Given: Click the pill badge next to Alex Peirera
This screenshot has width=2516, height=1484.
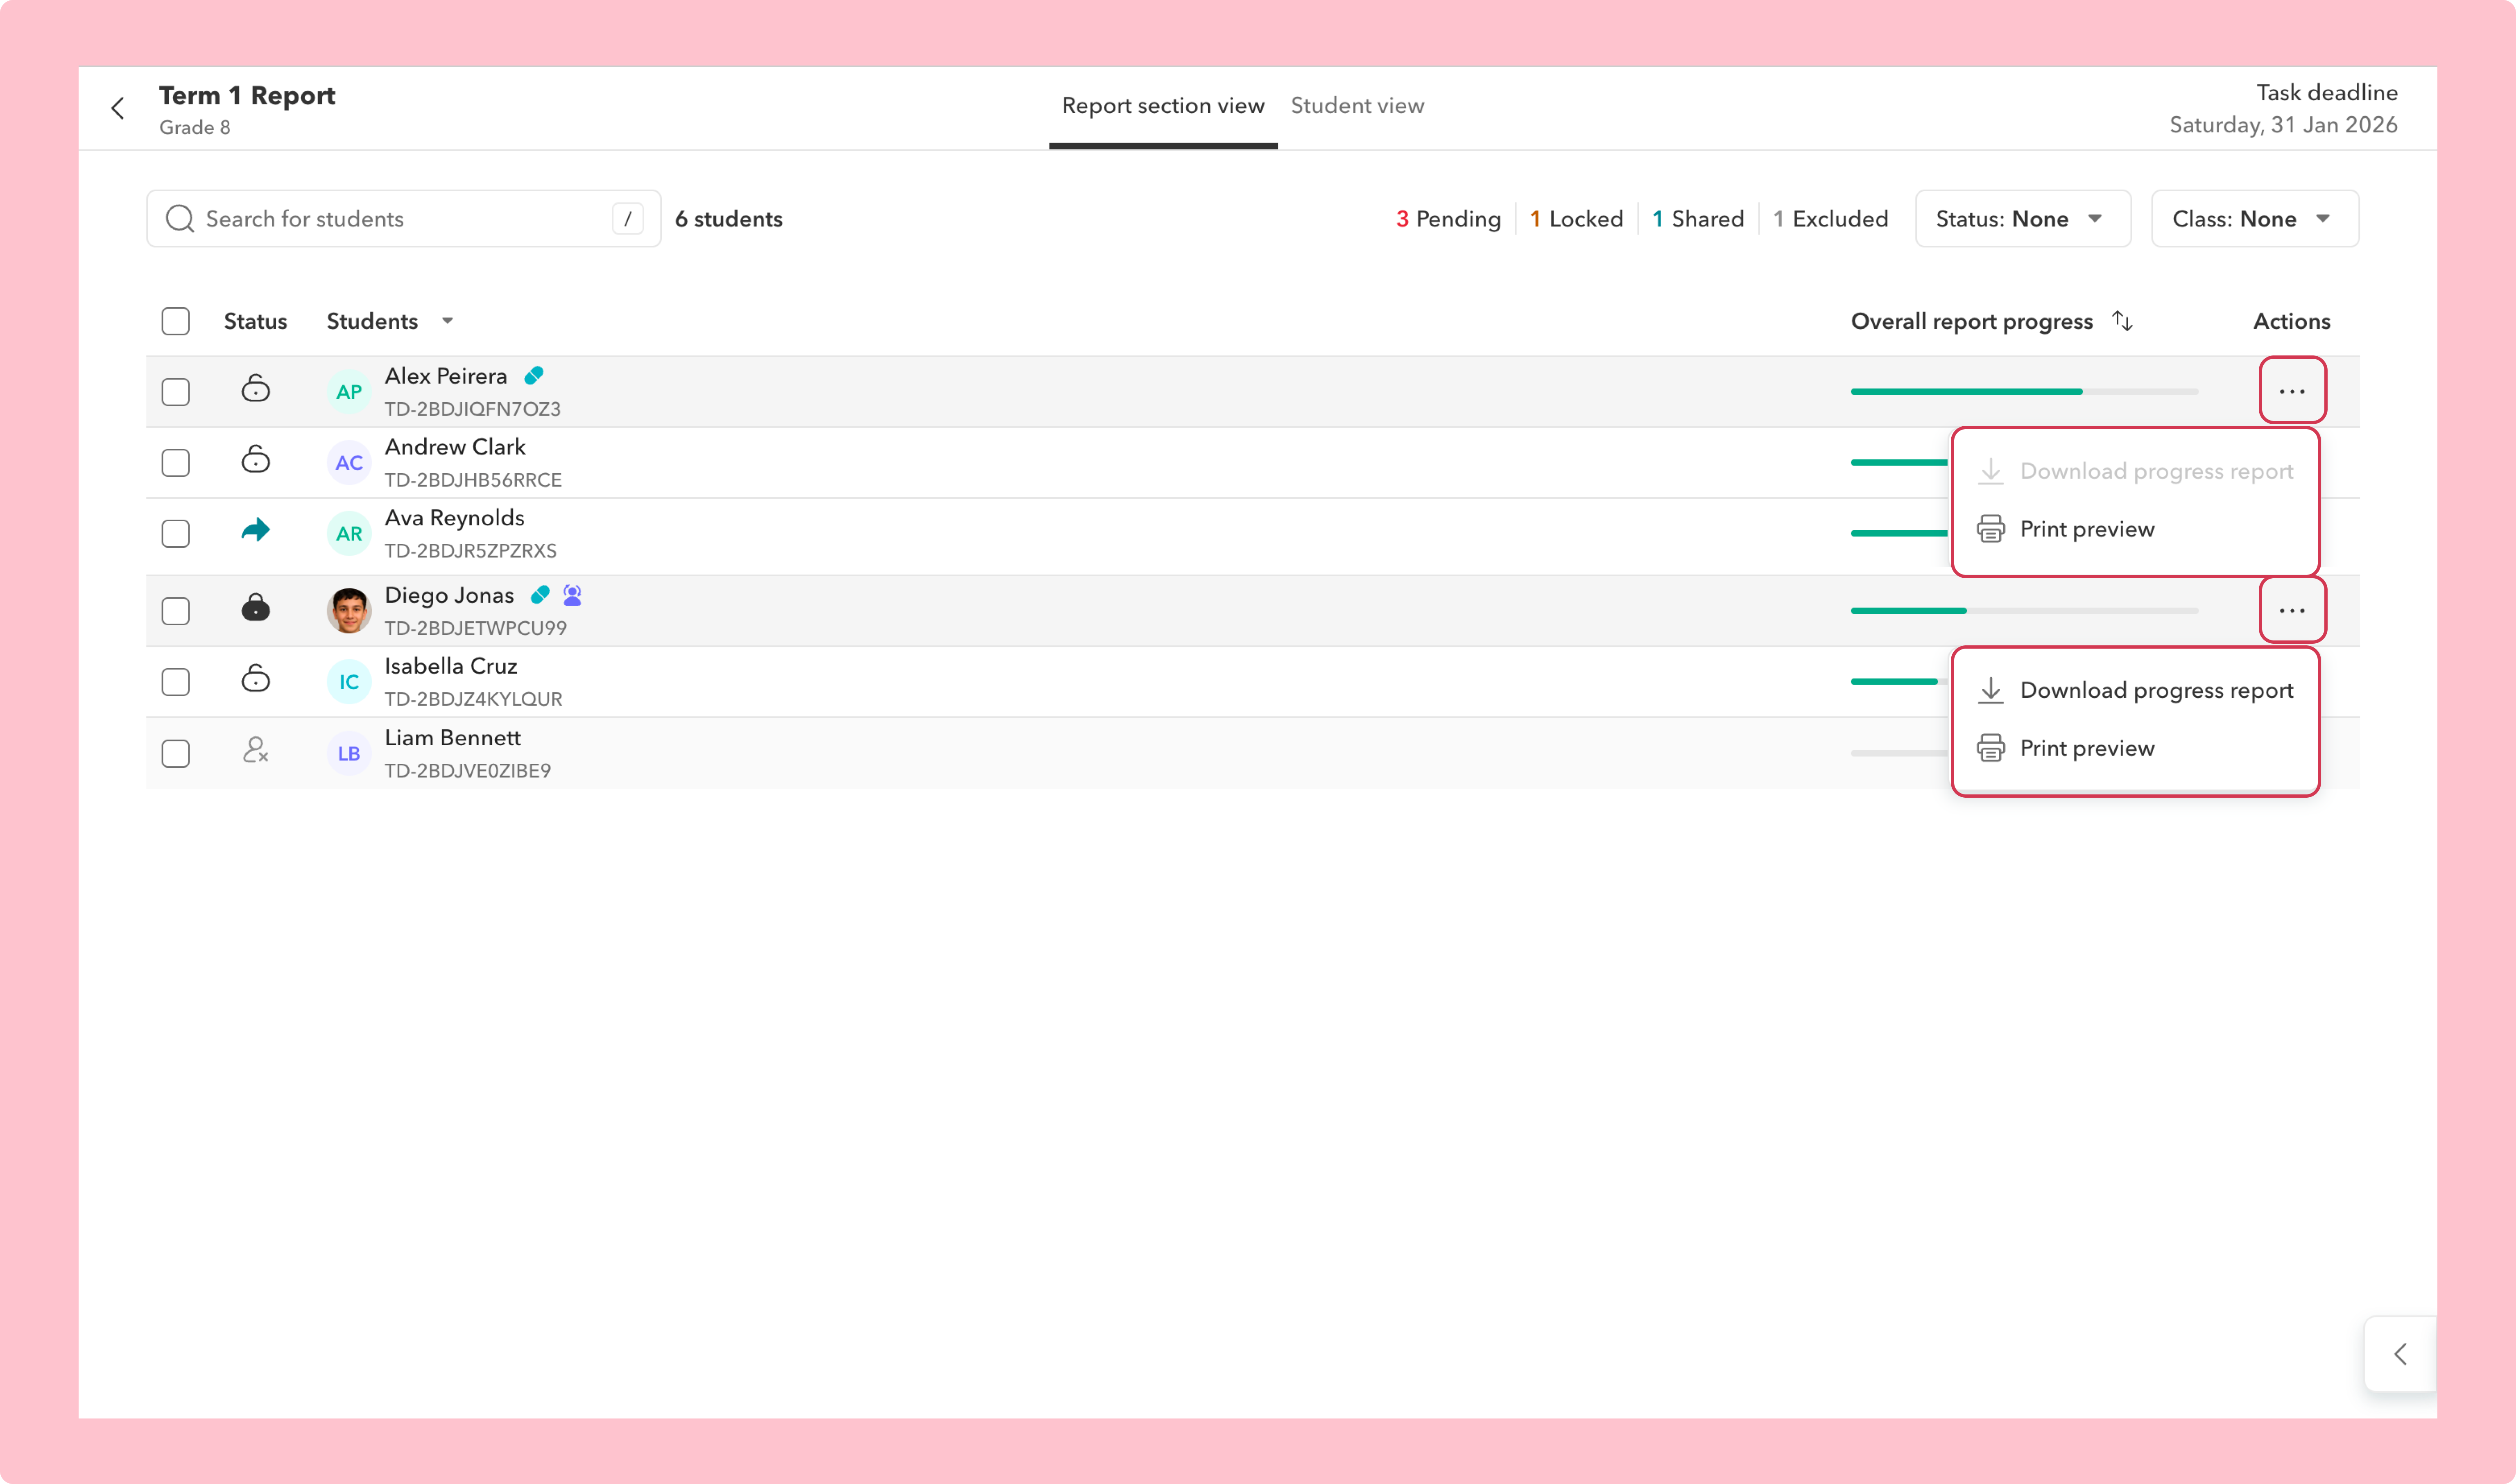Looking at the screenshot, I should click(x=534, y=376).
